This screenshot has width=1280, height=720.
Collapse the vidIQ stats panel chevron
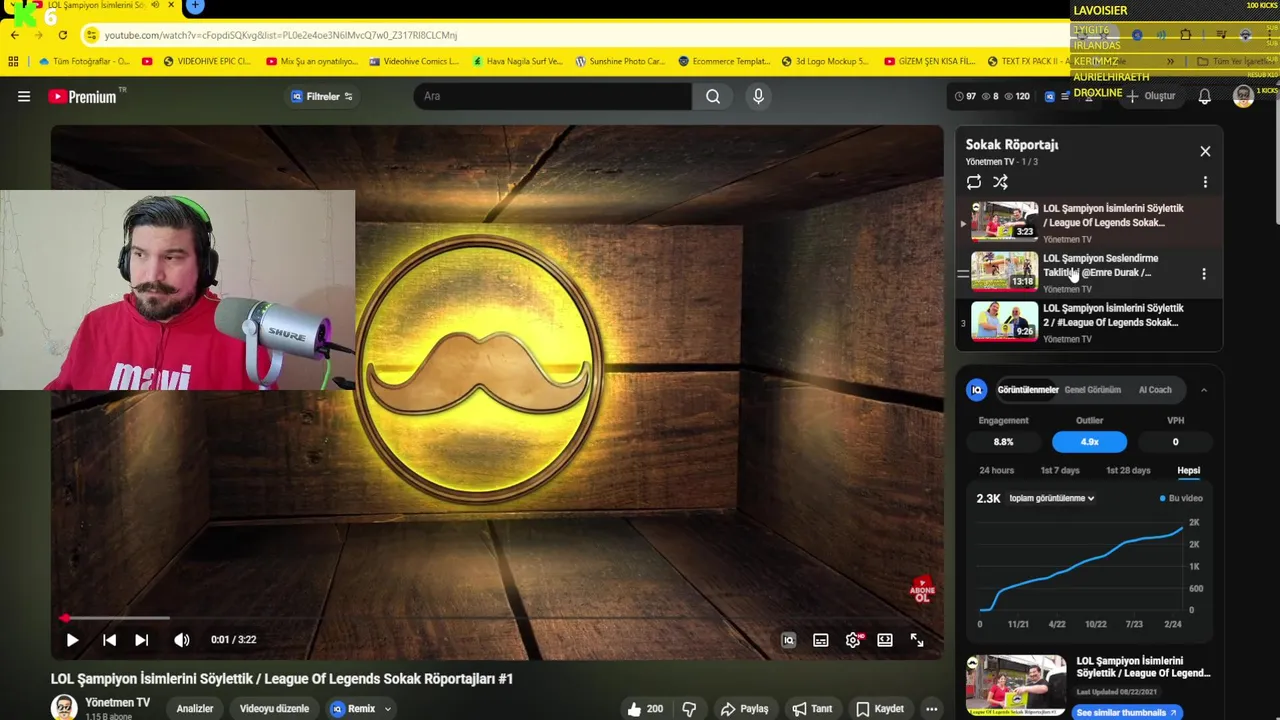(x=1204, y=390)
